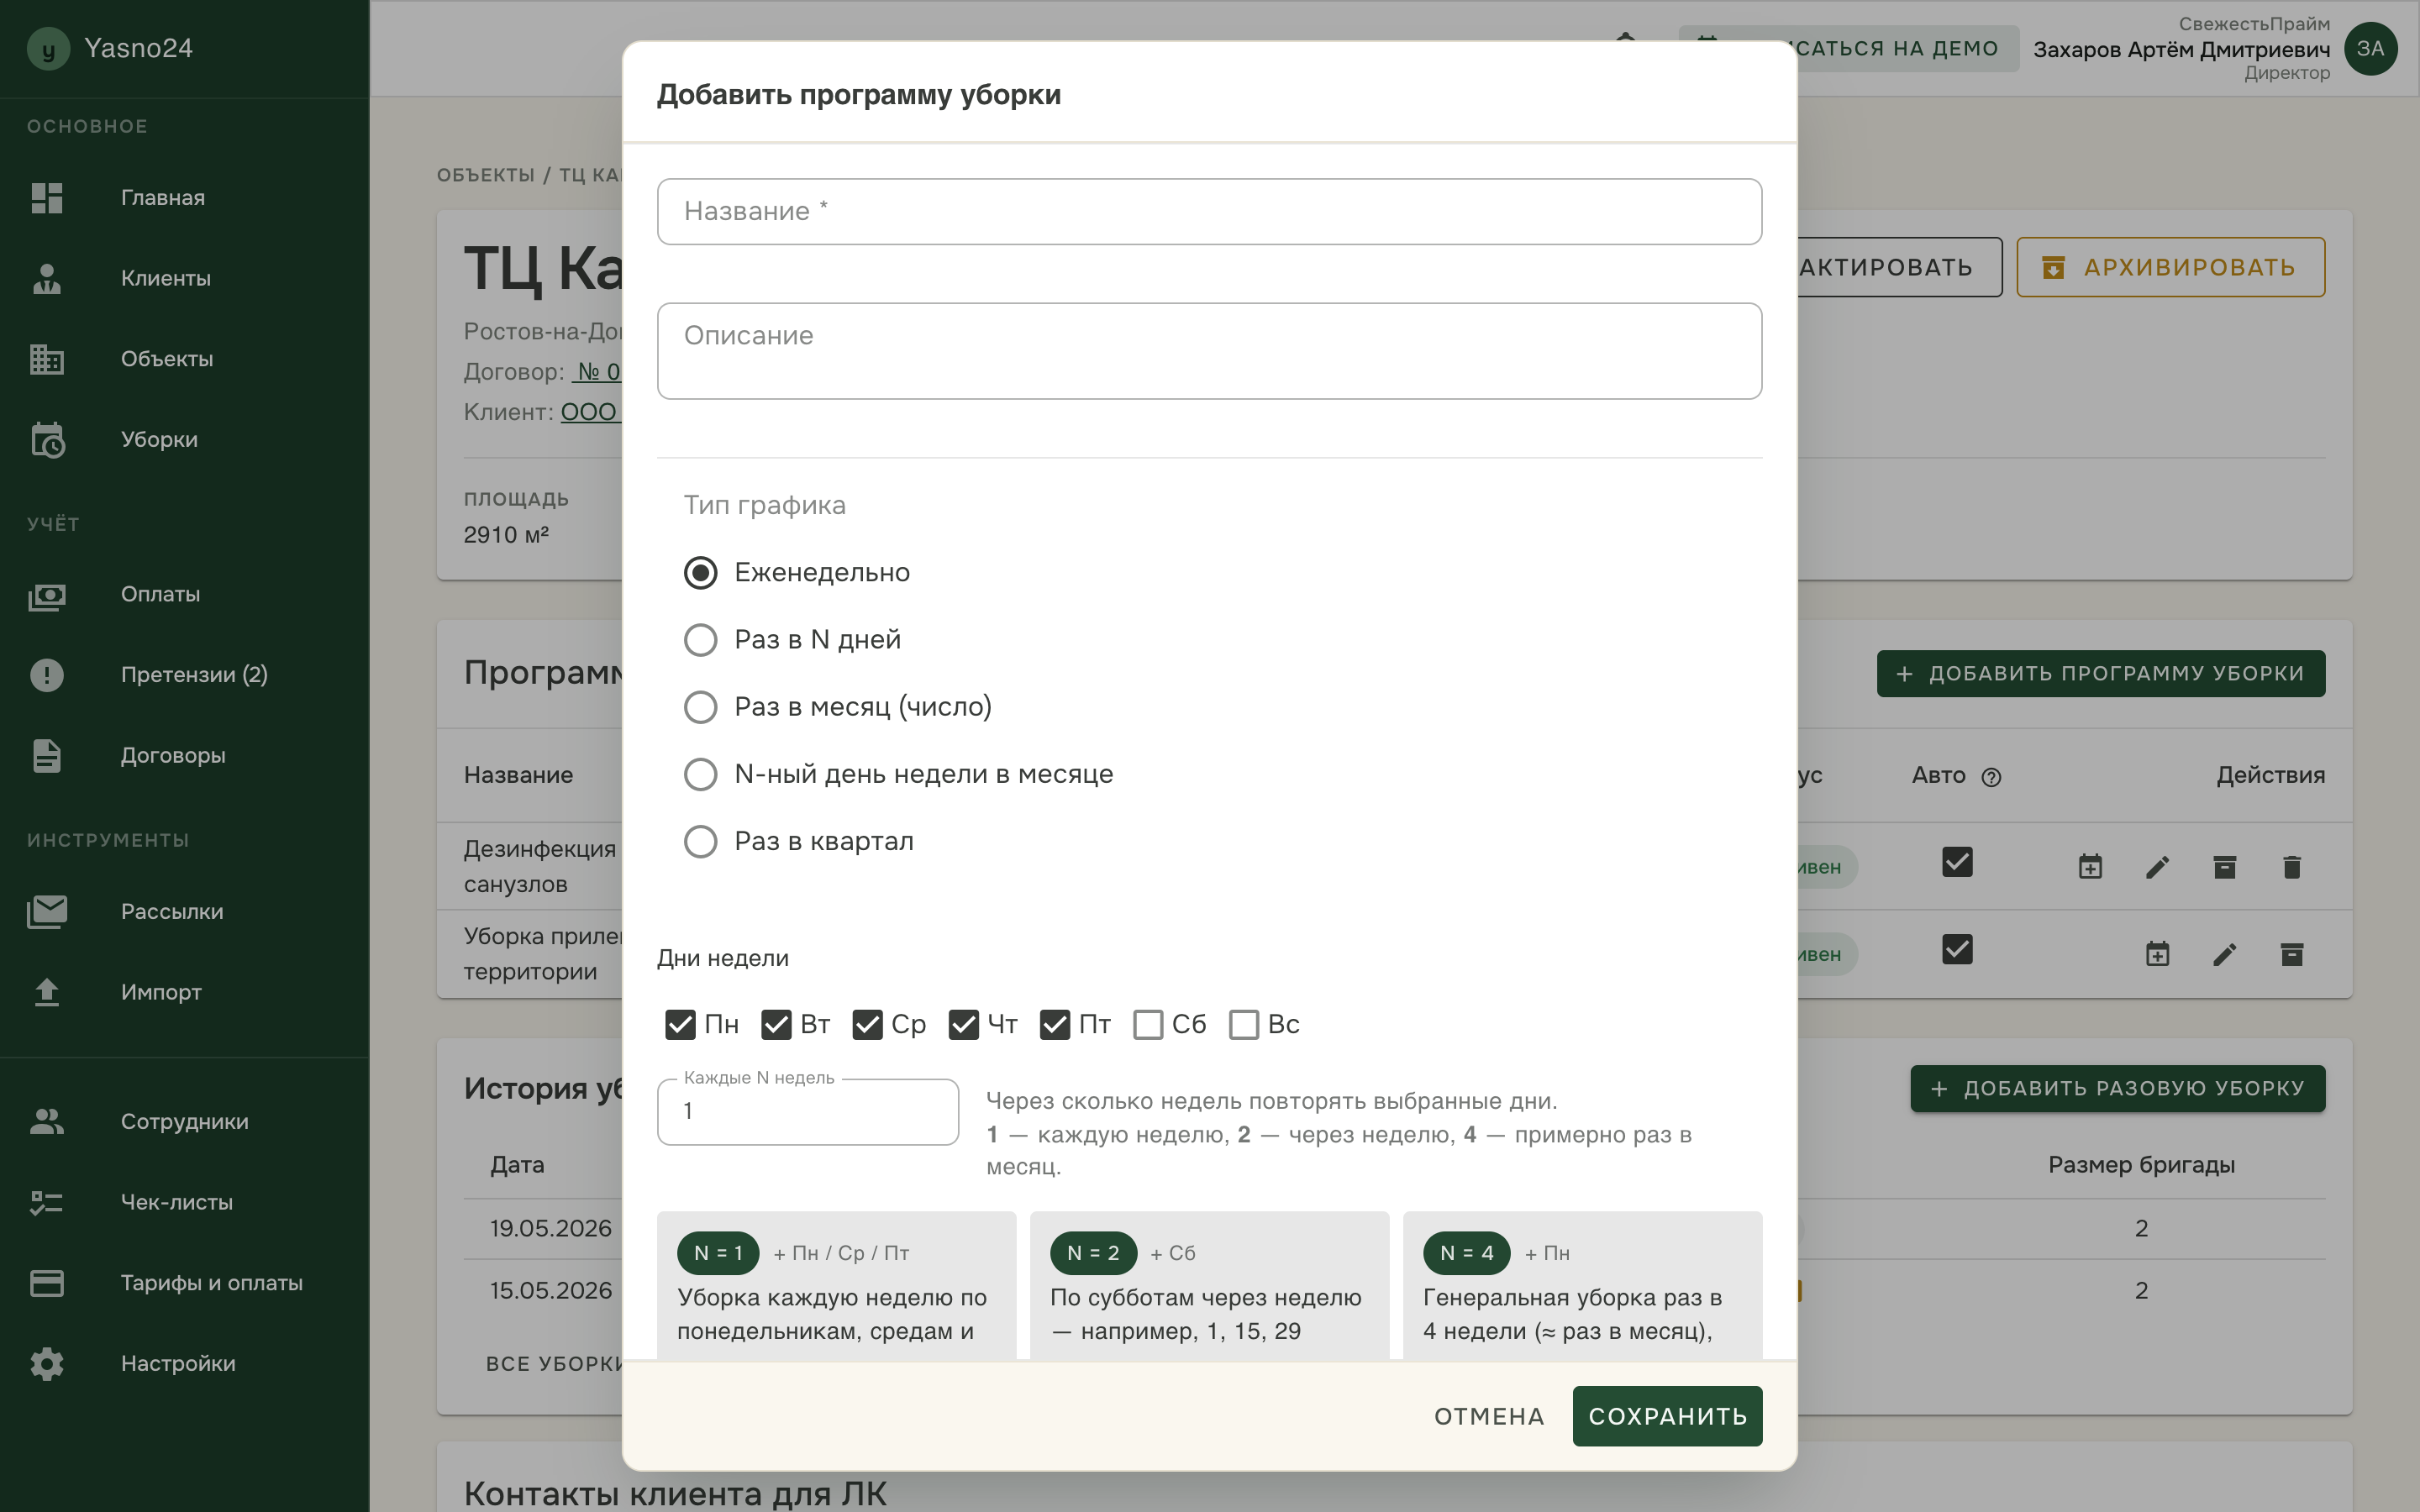Edit Уборка прилегающей территории with pencil icon
This screenshot has height=1512, width=2420.
tap(2224, 954)
